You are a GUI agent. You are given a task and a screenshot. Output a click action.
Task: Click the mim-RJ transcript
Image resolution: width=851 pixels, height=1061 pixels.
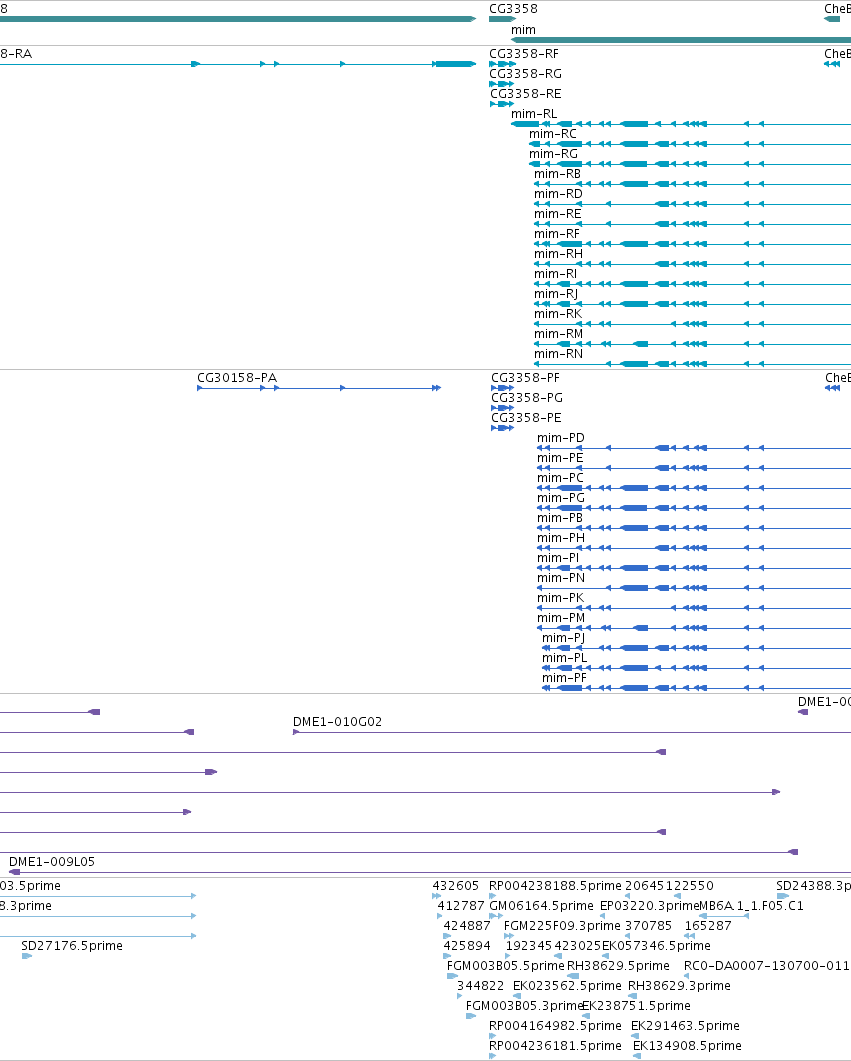click(x=556, y=294)
